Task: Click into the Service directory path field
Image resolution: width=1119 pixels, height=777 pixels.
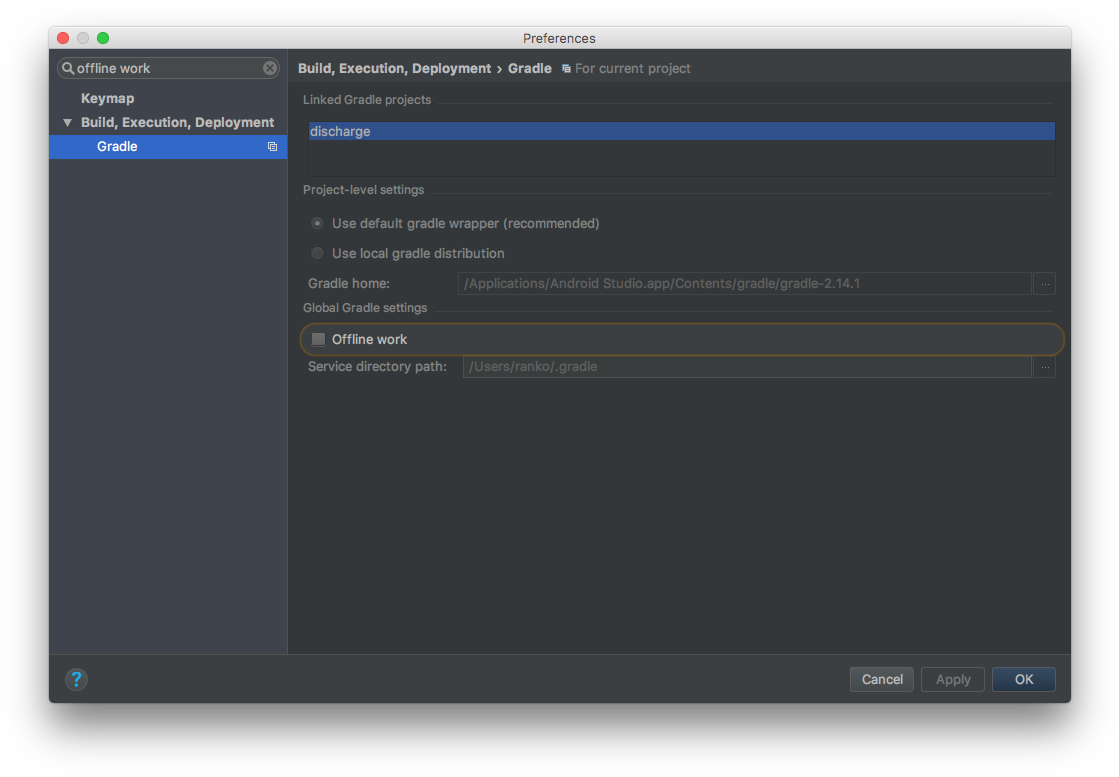Action: click(x=746, y=367)
